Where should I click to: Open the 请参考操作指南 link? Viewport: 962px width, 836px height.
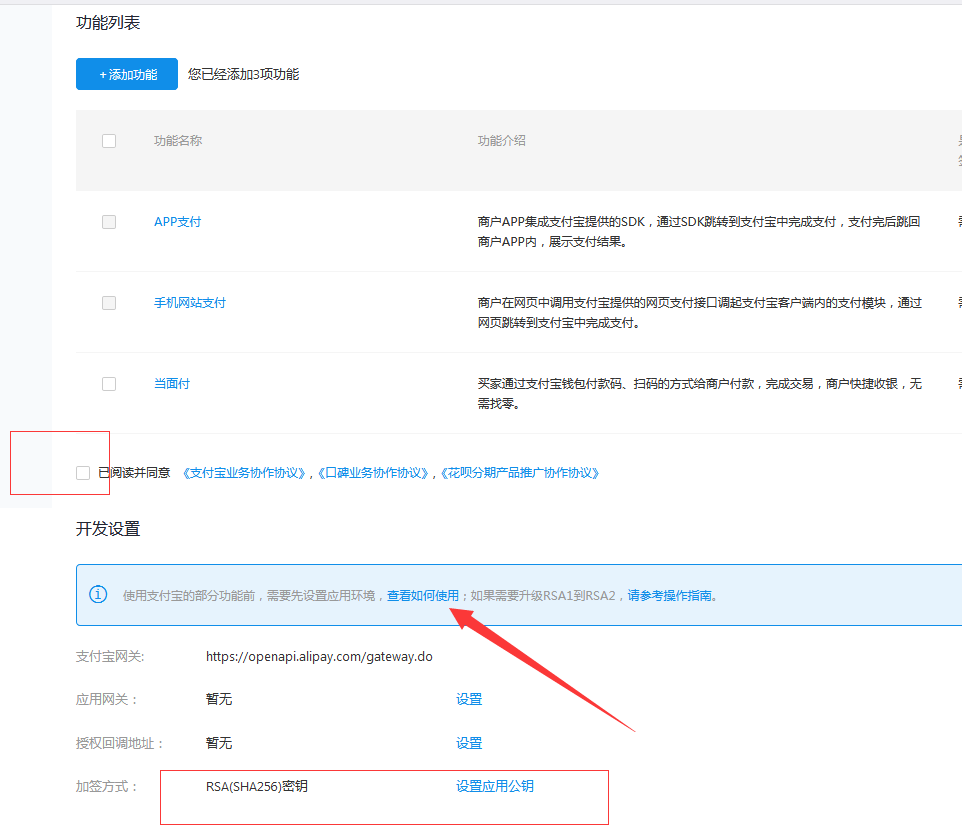point(670,595)
